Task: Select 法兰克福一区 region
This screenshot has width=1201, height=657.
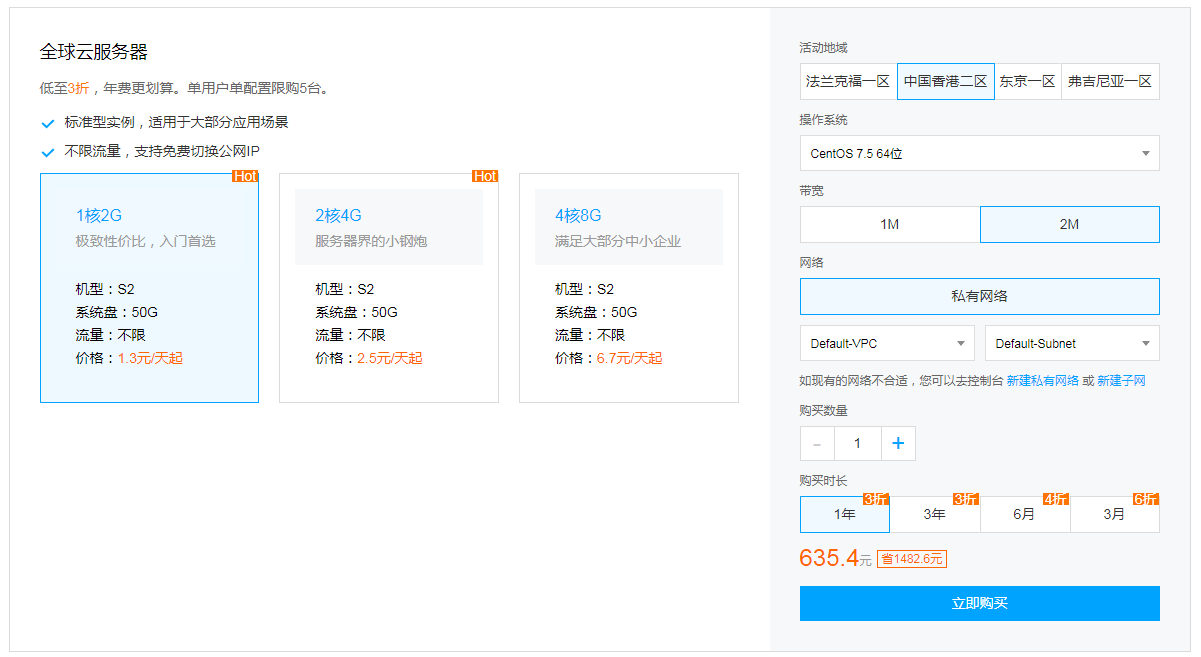Action: pos(848,82)
